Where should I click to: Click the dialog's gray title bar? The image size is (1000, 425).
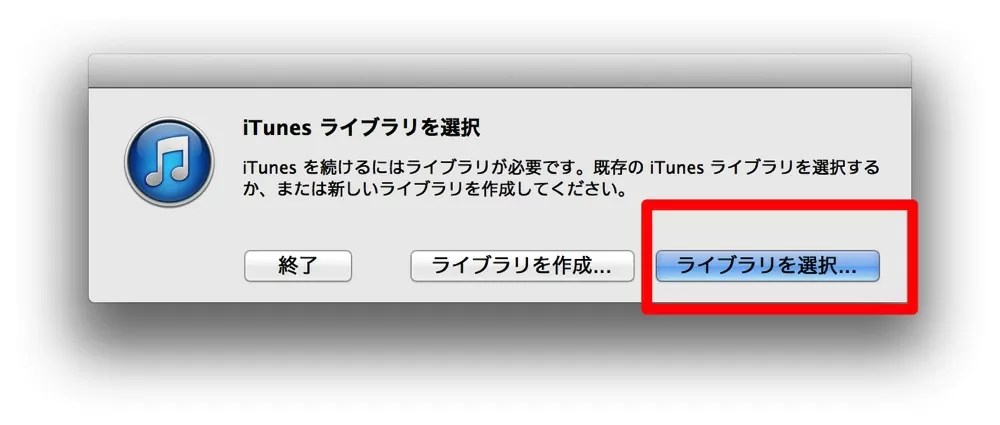tap(500, 71)
